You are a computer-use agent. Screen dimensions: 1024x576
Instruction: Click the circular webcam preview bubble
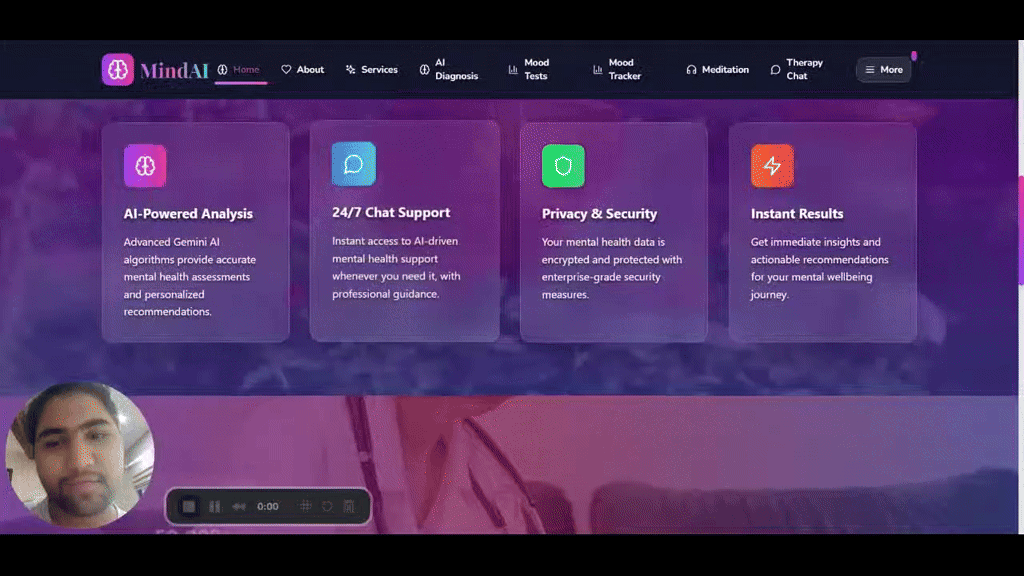tap(80, 455)
